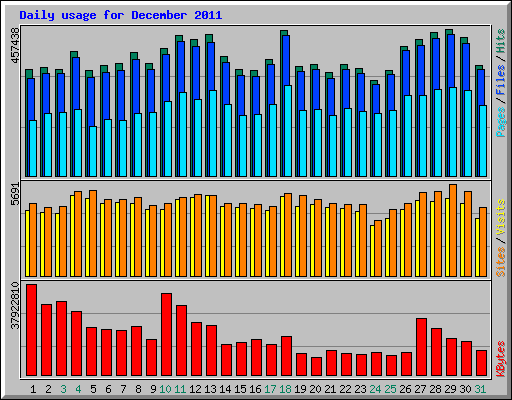Click the red KBytes legend label
Image resolution: width=512 pixels, height=400 pixels.
tap(501, 359)
